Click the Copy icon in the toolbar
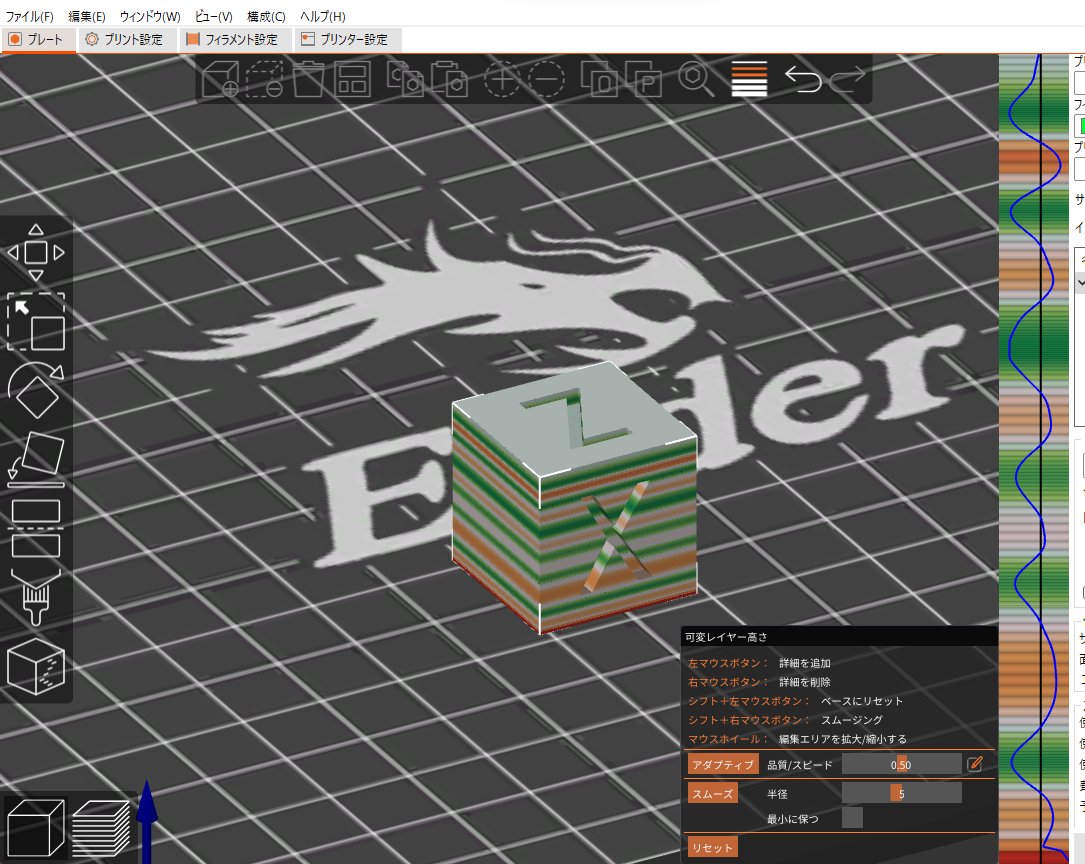Viewport: 1085px width, 864px height. click(404, 79)
